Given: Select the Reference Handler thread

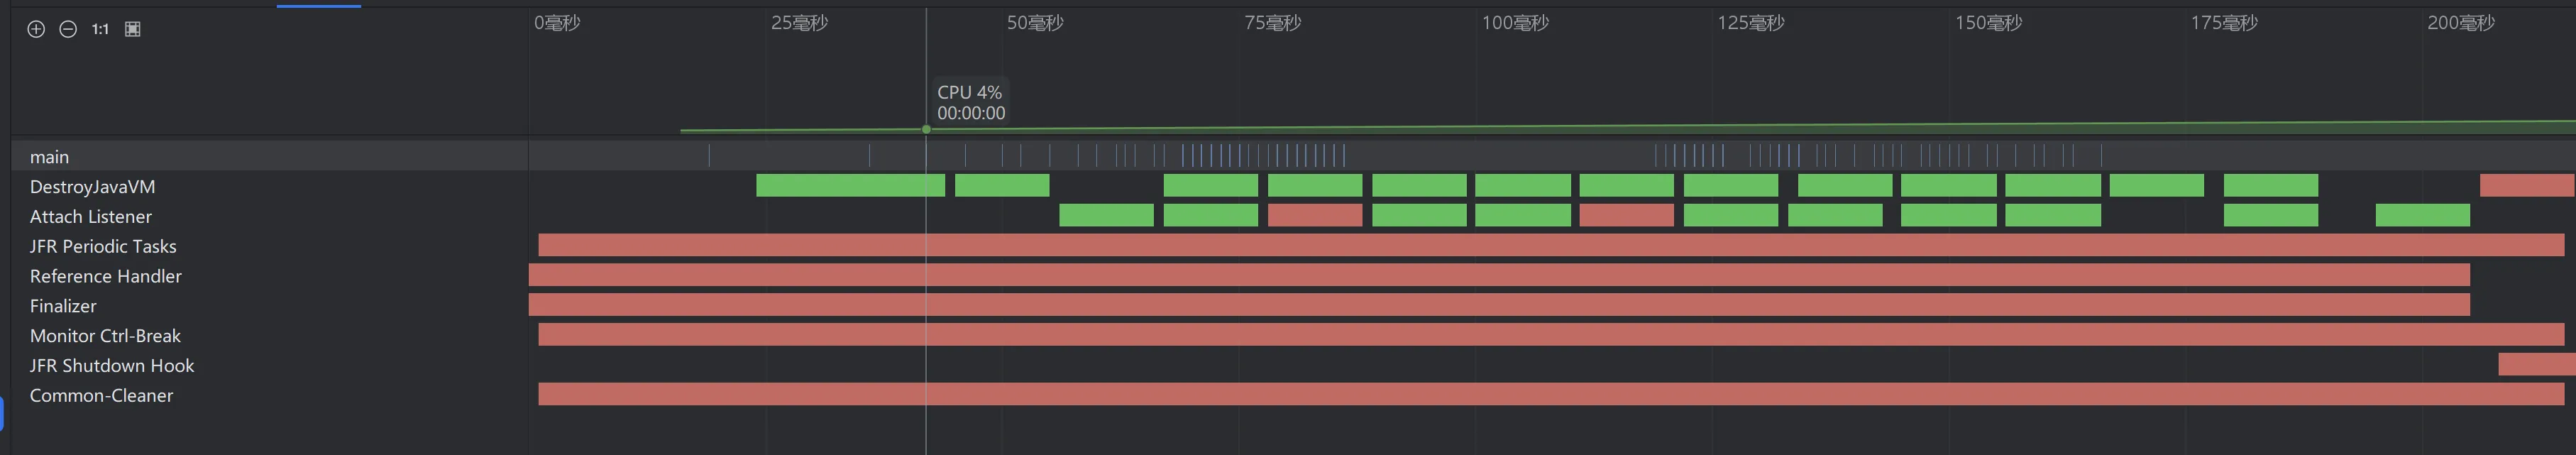Looking at the screenshot, I should [105, 276].
